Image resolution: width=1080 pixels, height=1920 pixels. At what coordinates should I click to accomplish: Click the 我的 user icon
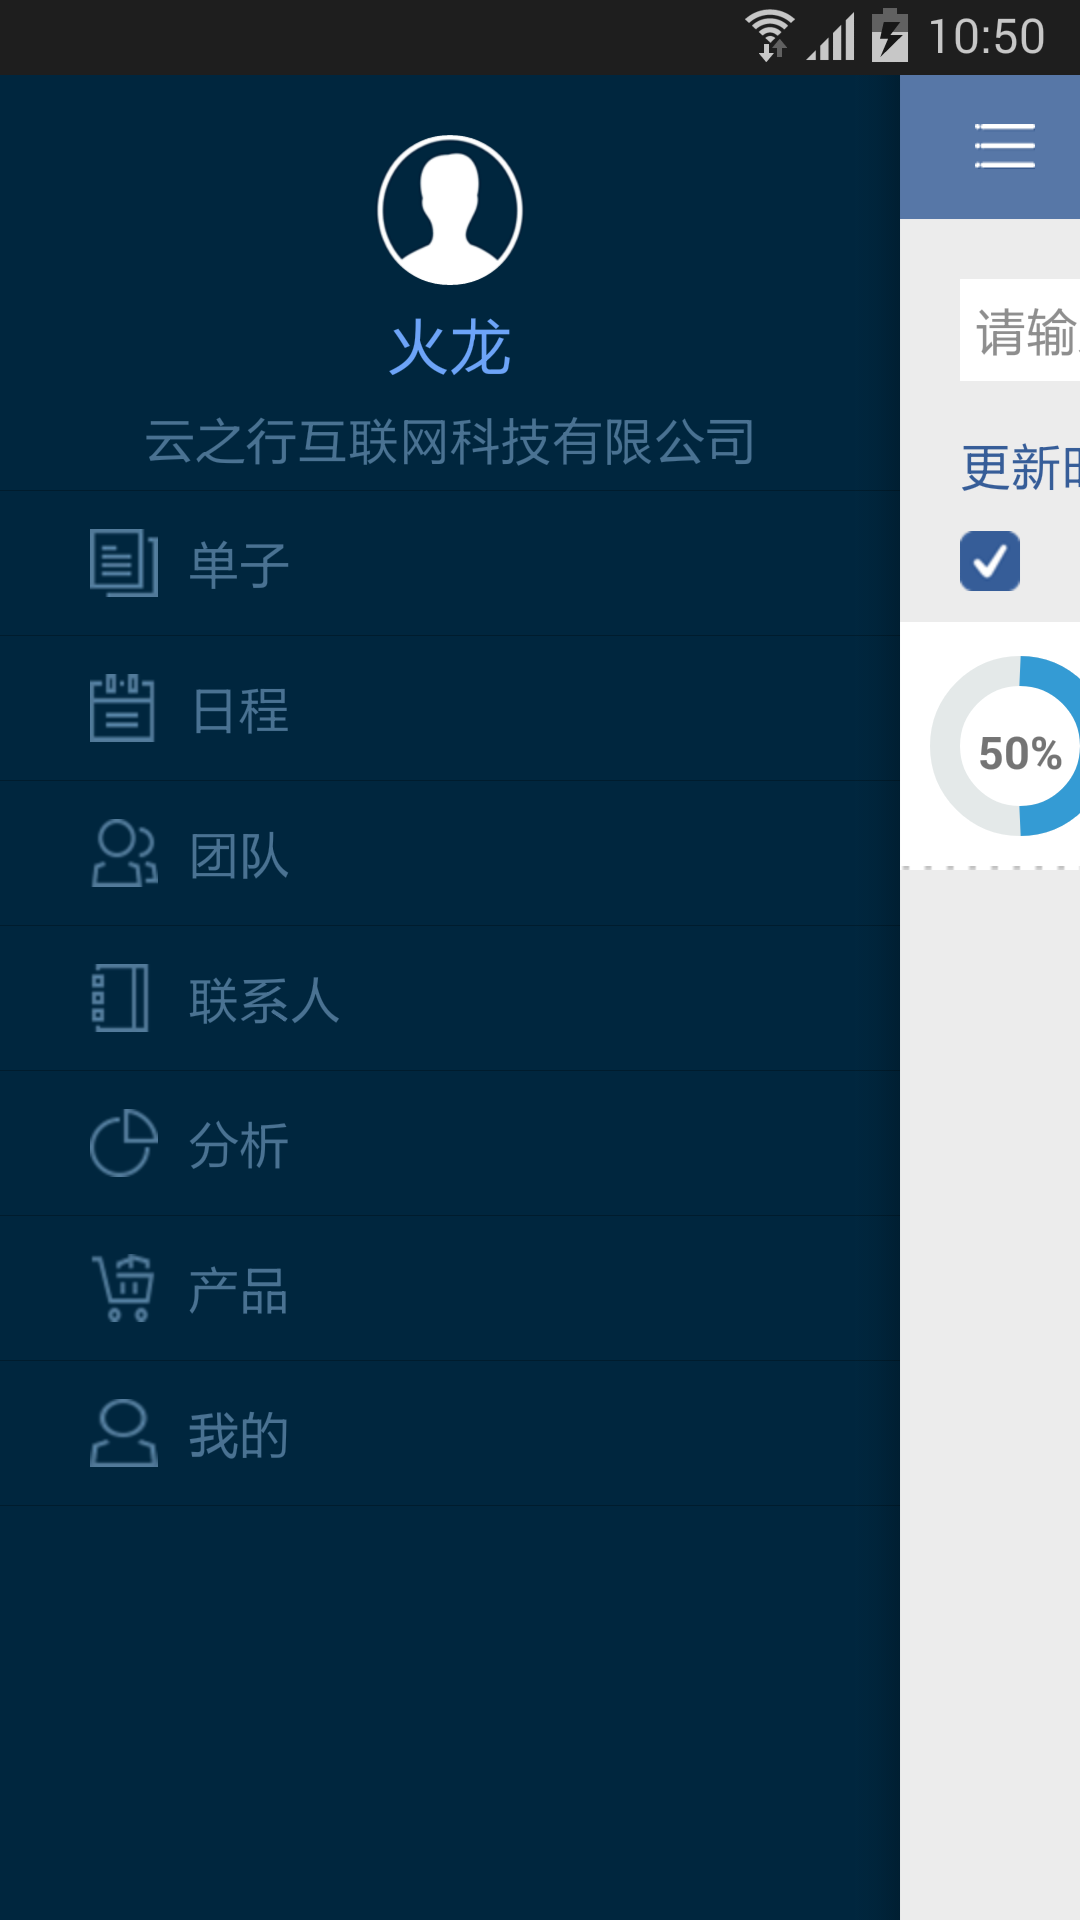124,1433
